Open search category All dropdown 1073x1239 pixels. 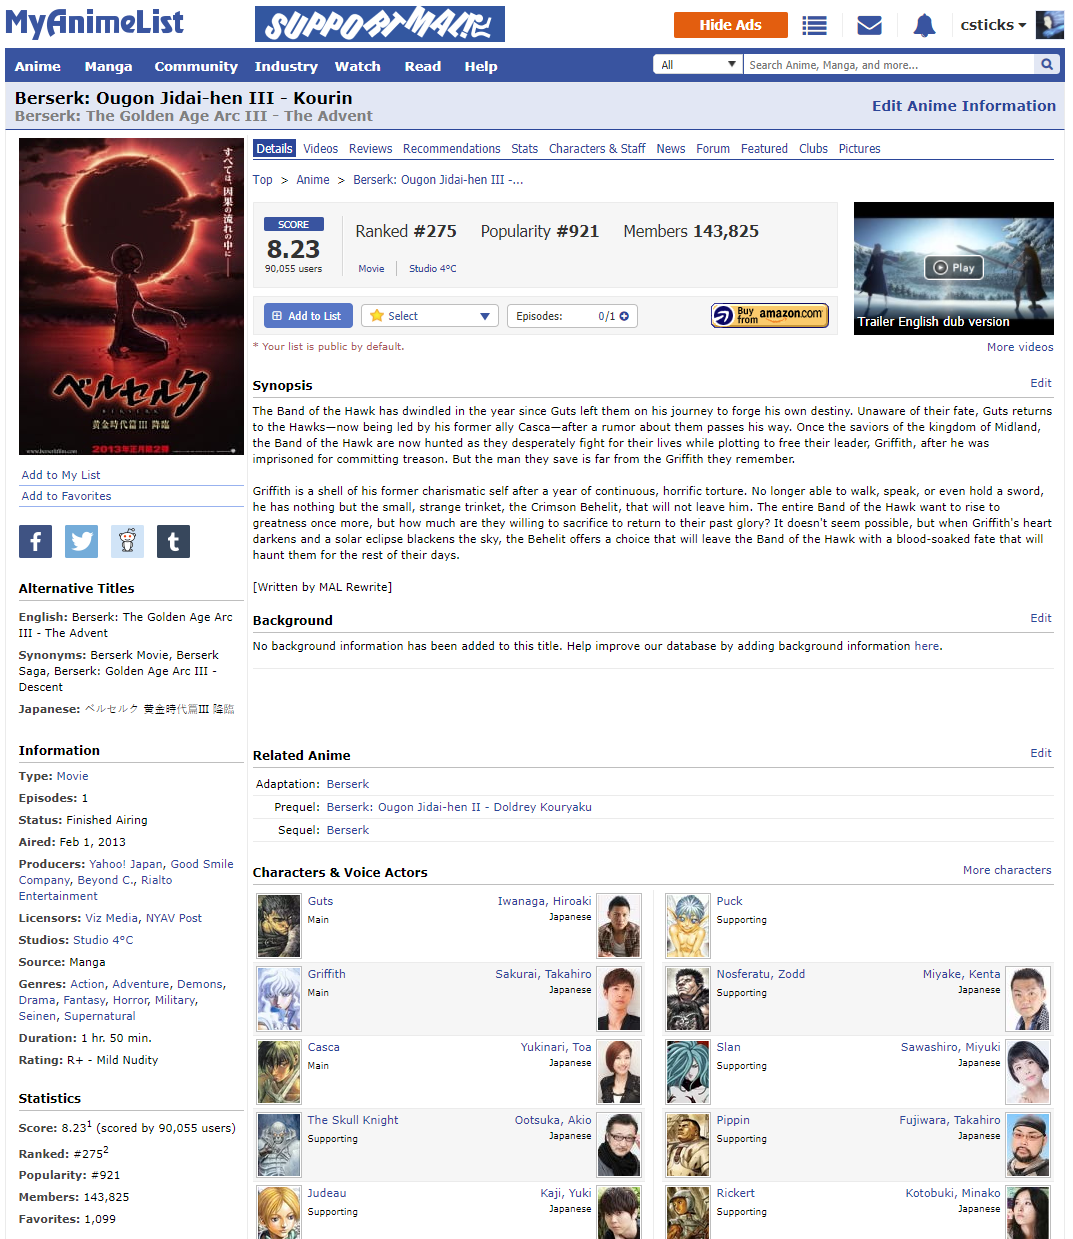point(698,65)
